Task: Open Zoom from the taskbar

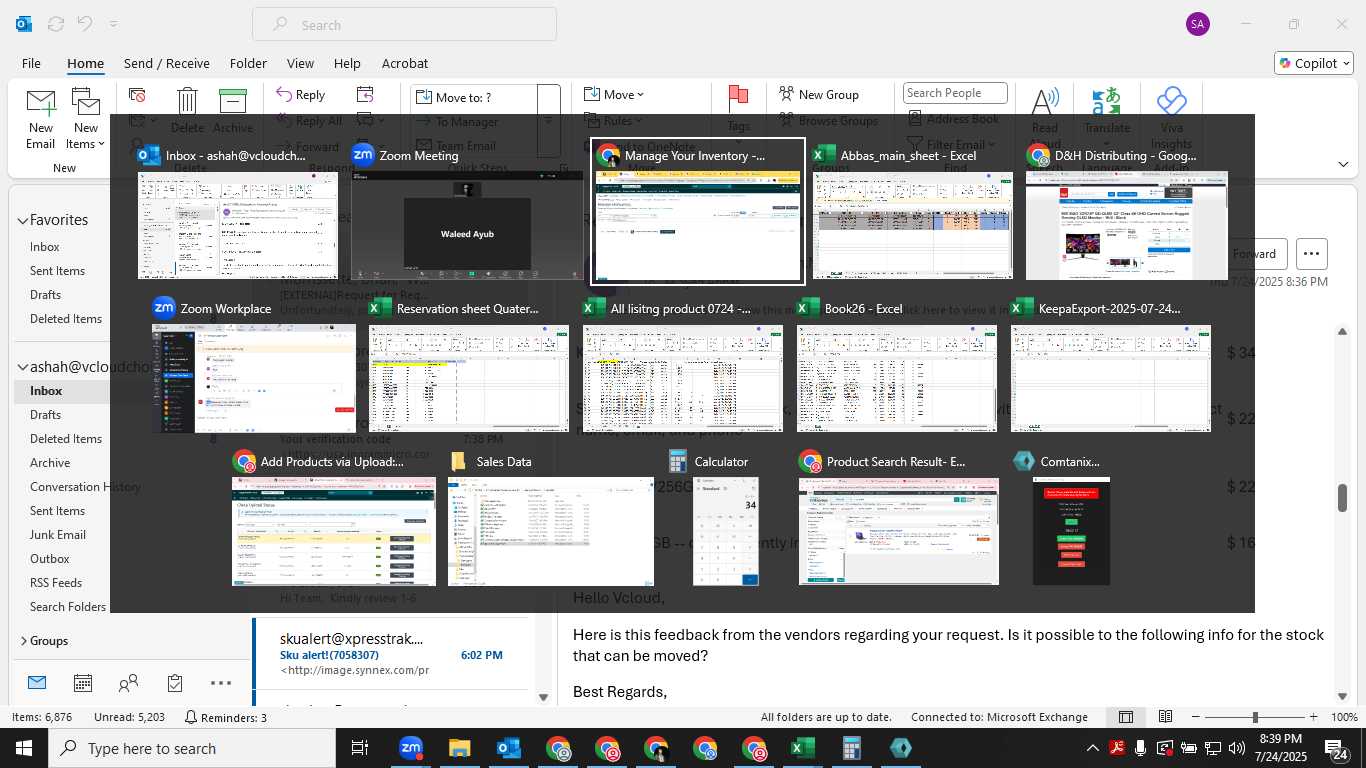Action: coord(411,748)
